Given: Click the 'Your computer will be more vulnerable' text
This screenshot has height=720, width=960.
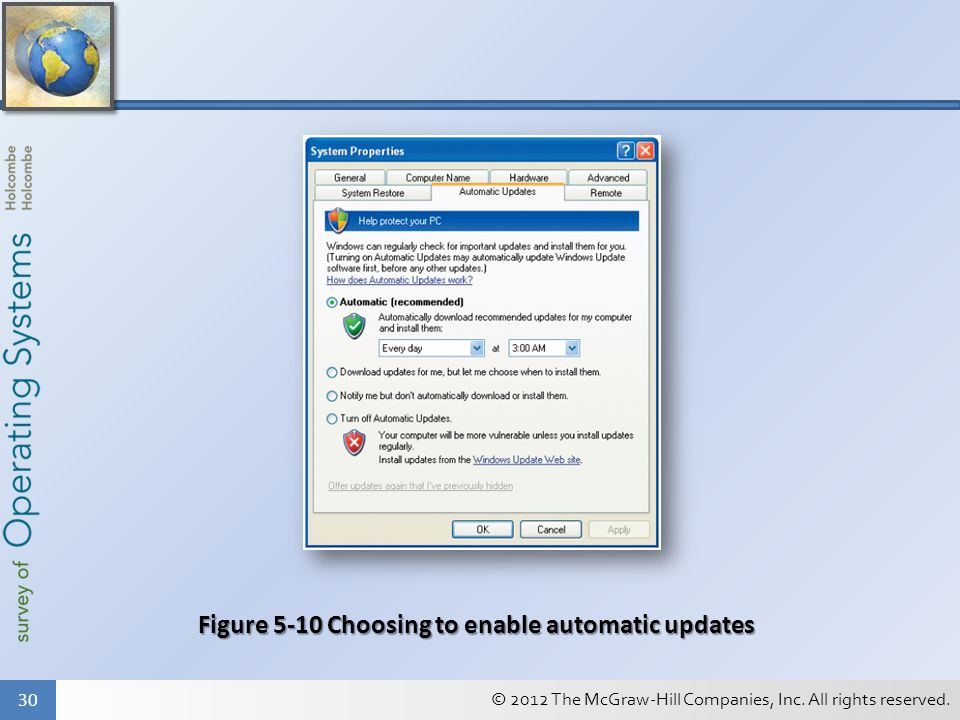Looking at the screenshot, I should pos(506,441).
